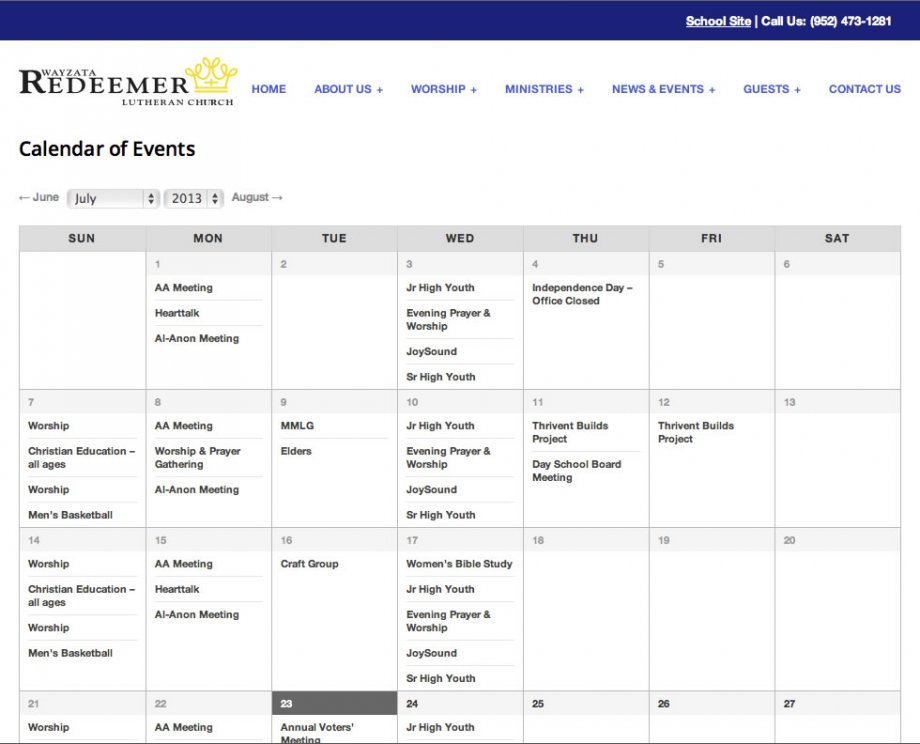Go to previous month June
This screenshot has height=744, width=920.
pyautogui.click(x=39, y=198)
